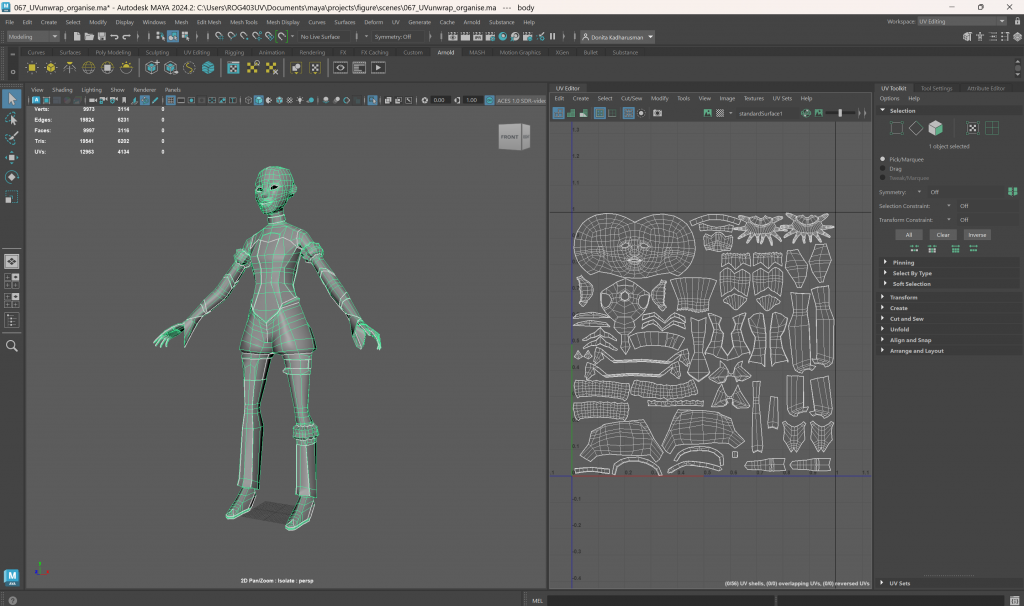Click the vertex selection square icon in UV Toolkit
The height and width of the screenshot is (606, 1024).
tap(897, 128)
